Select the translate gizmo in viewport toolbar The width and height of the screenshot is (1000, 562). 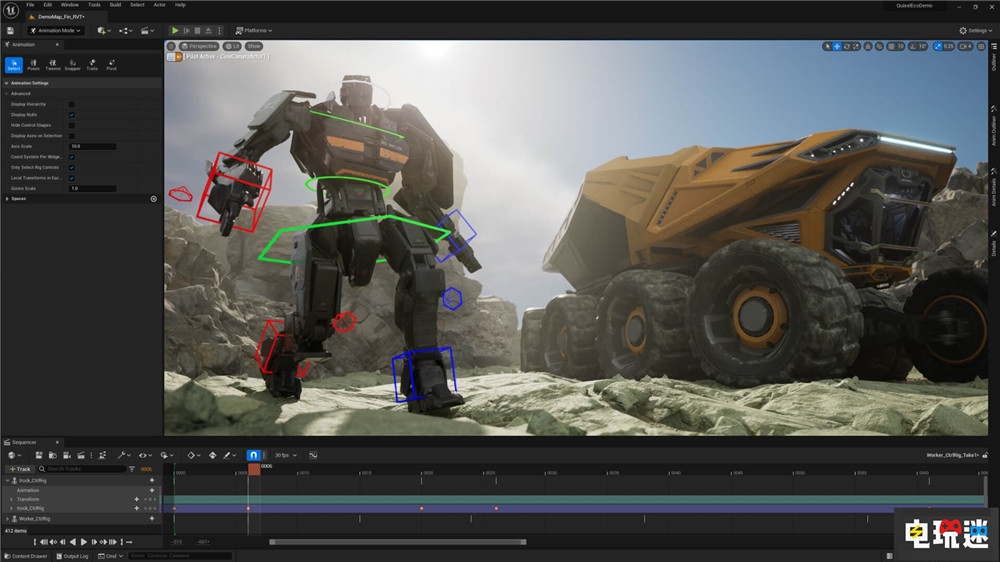pos(837,46)
